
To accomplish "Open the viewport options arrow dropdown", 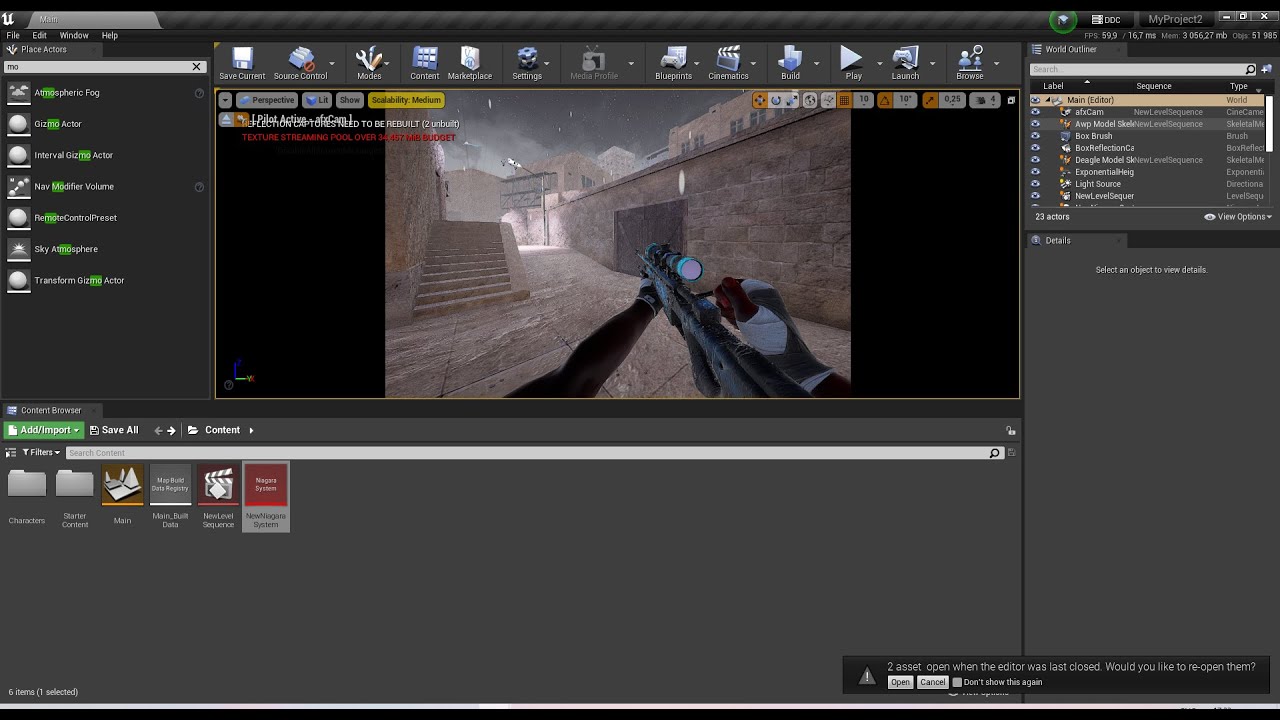I will pos(225,100).
